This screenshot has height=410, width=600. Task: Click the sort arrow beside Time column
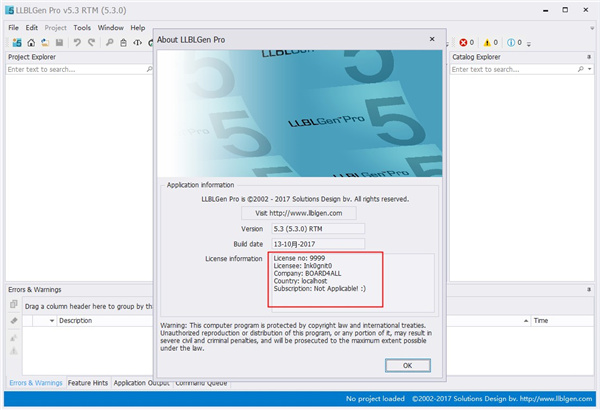526,320
